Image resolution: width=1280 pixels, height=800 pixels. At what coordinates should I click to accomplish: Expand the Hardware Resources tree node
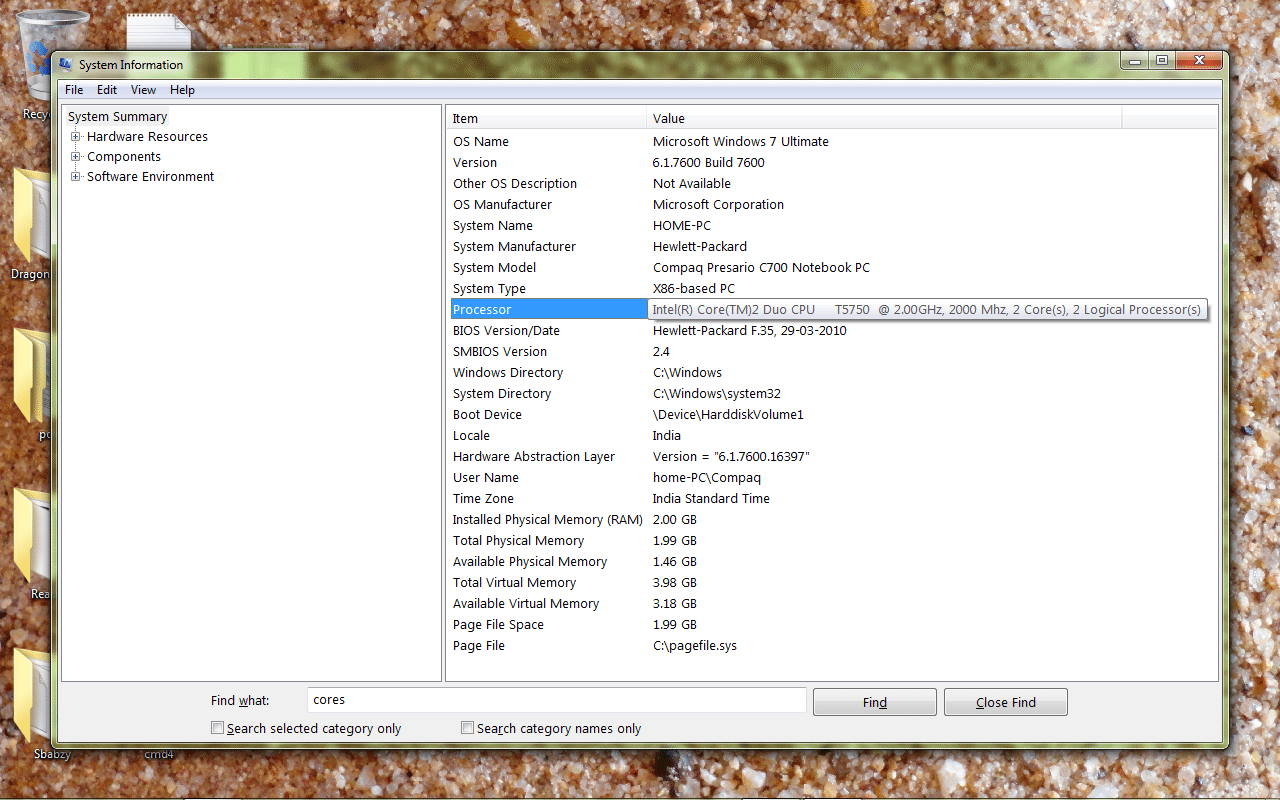click(75, 137)
